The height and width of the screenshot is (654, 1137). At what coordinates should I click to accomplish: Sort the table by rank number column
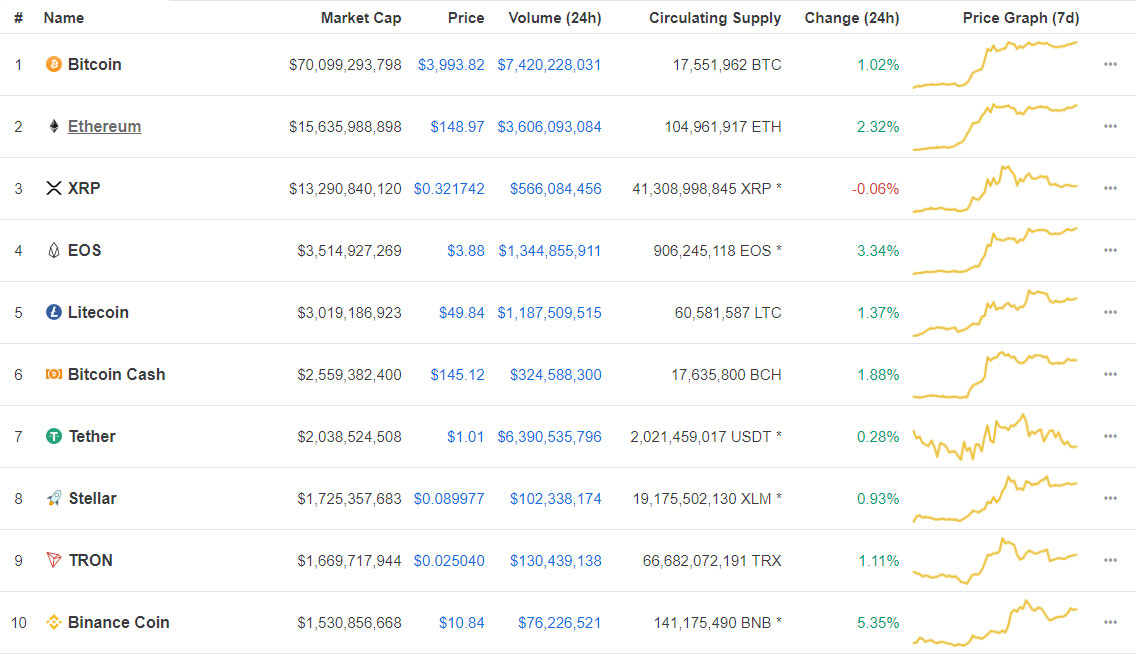(18, 18)
